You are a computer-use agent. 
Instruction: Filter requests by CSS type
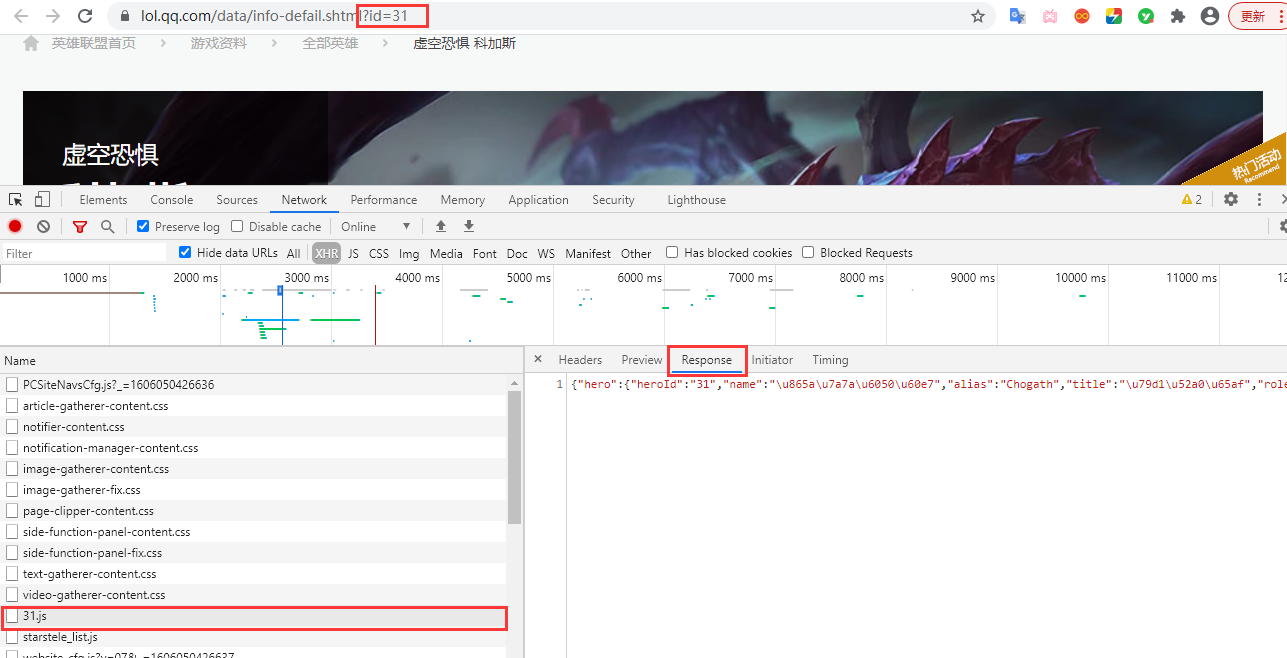[x=379, y=254]
